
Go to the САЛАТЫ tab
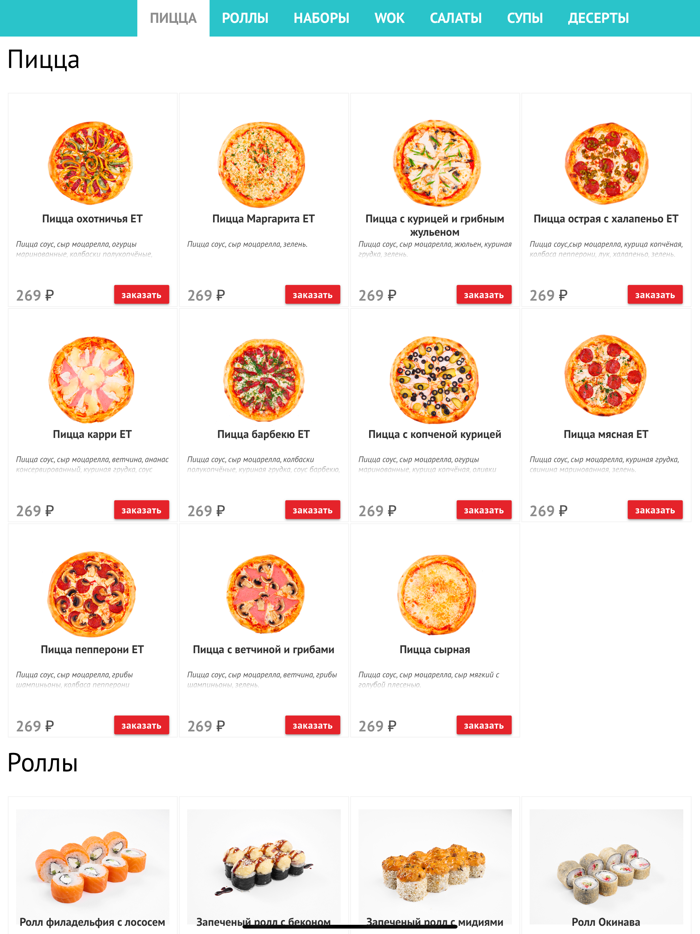tap(456, 18)
